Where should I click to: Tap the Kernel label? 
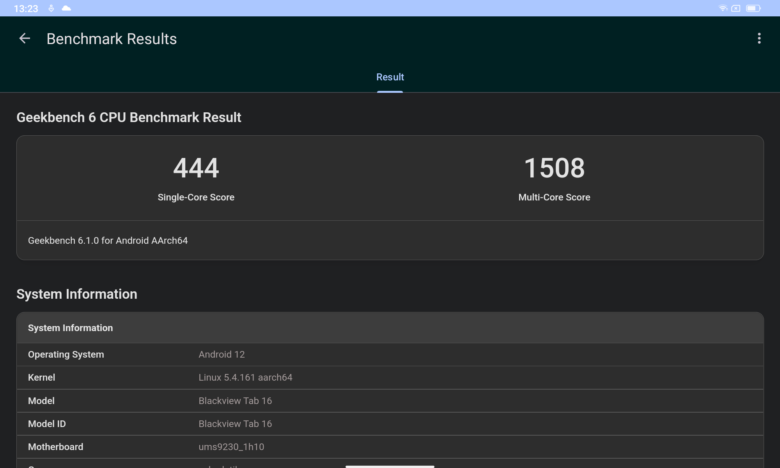pos(41,377)
